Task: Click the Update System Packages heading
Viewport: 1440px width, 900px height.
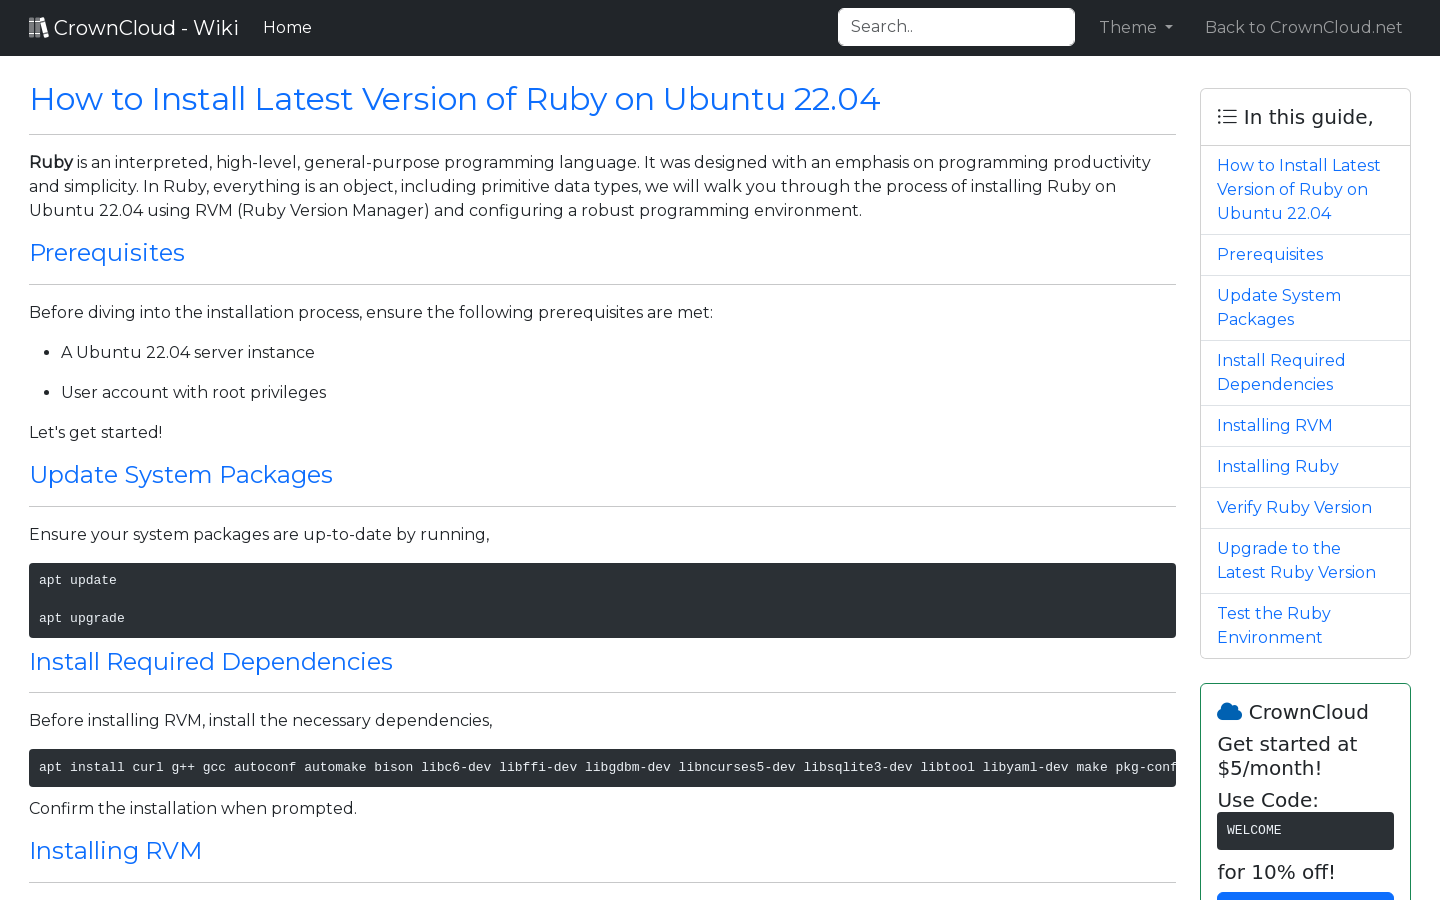Action: pos(181,475)
